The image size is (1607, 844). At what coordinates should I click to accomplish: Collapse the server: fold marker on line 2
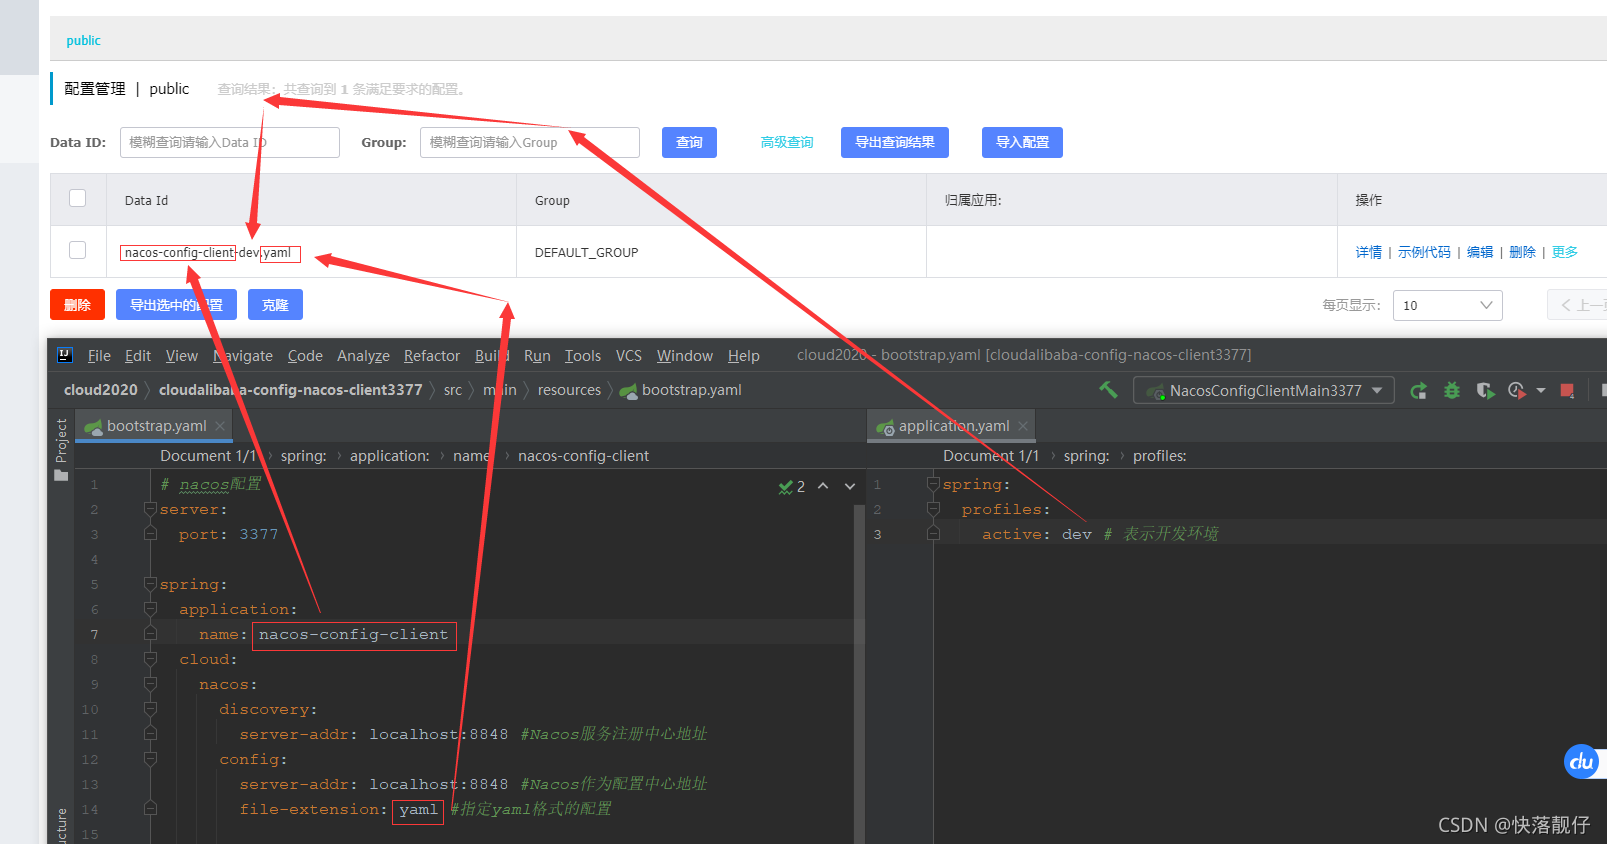click(150, 509)
